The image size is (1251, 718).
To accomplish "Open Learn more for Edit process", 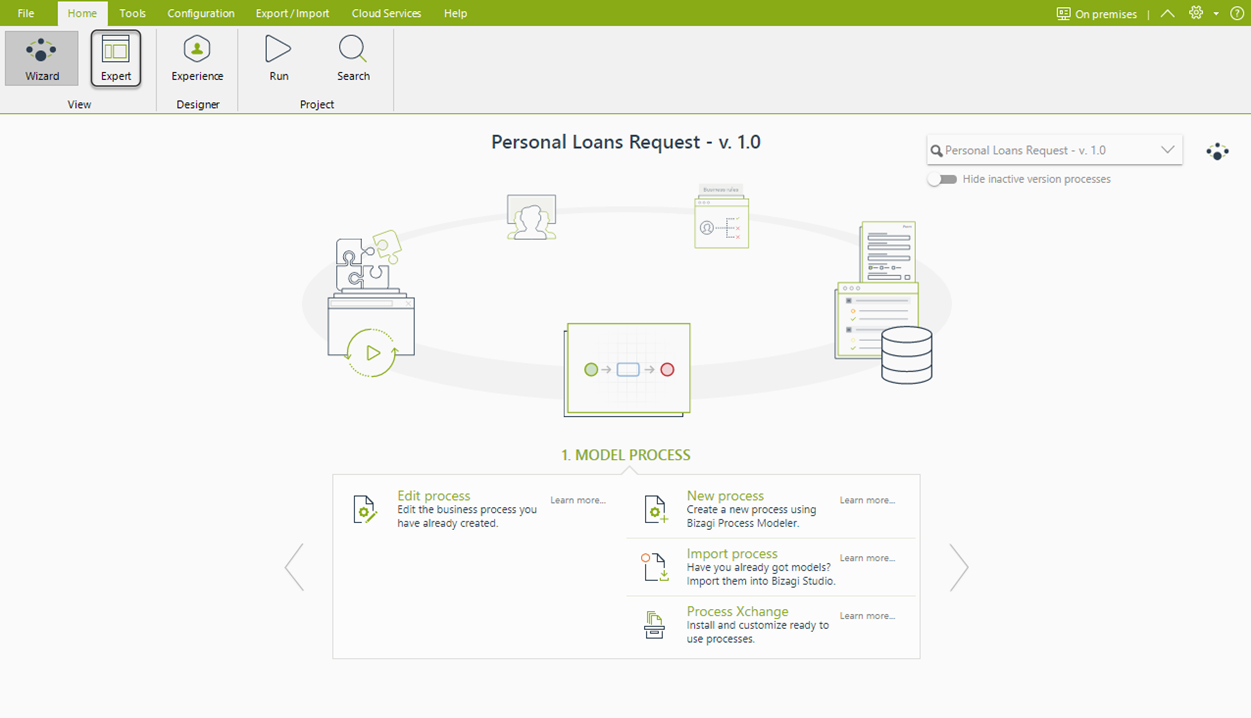I will [x=578, y=500].
